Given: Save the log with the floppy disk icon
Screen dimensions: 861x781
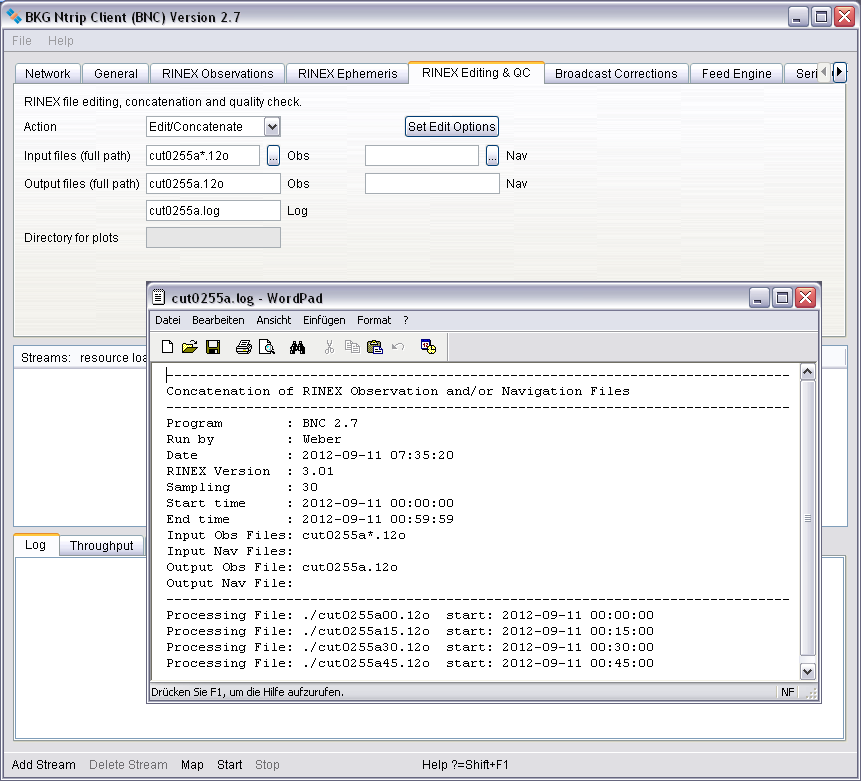Looking at the screenshot, I should [212, 347].
